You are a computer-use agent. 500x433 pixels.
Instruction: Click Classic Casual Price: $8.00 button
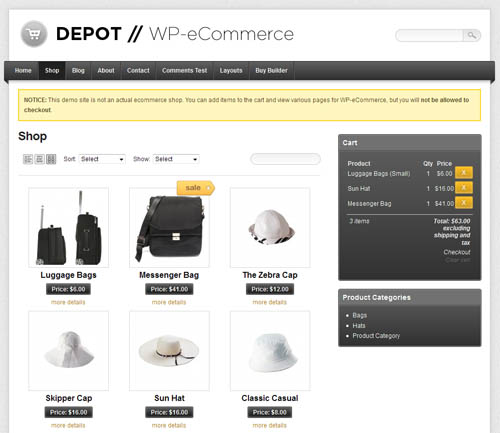click(270, 412)
